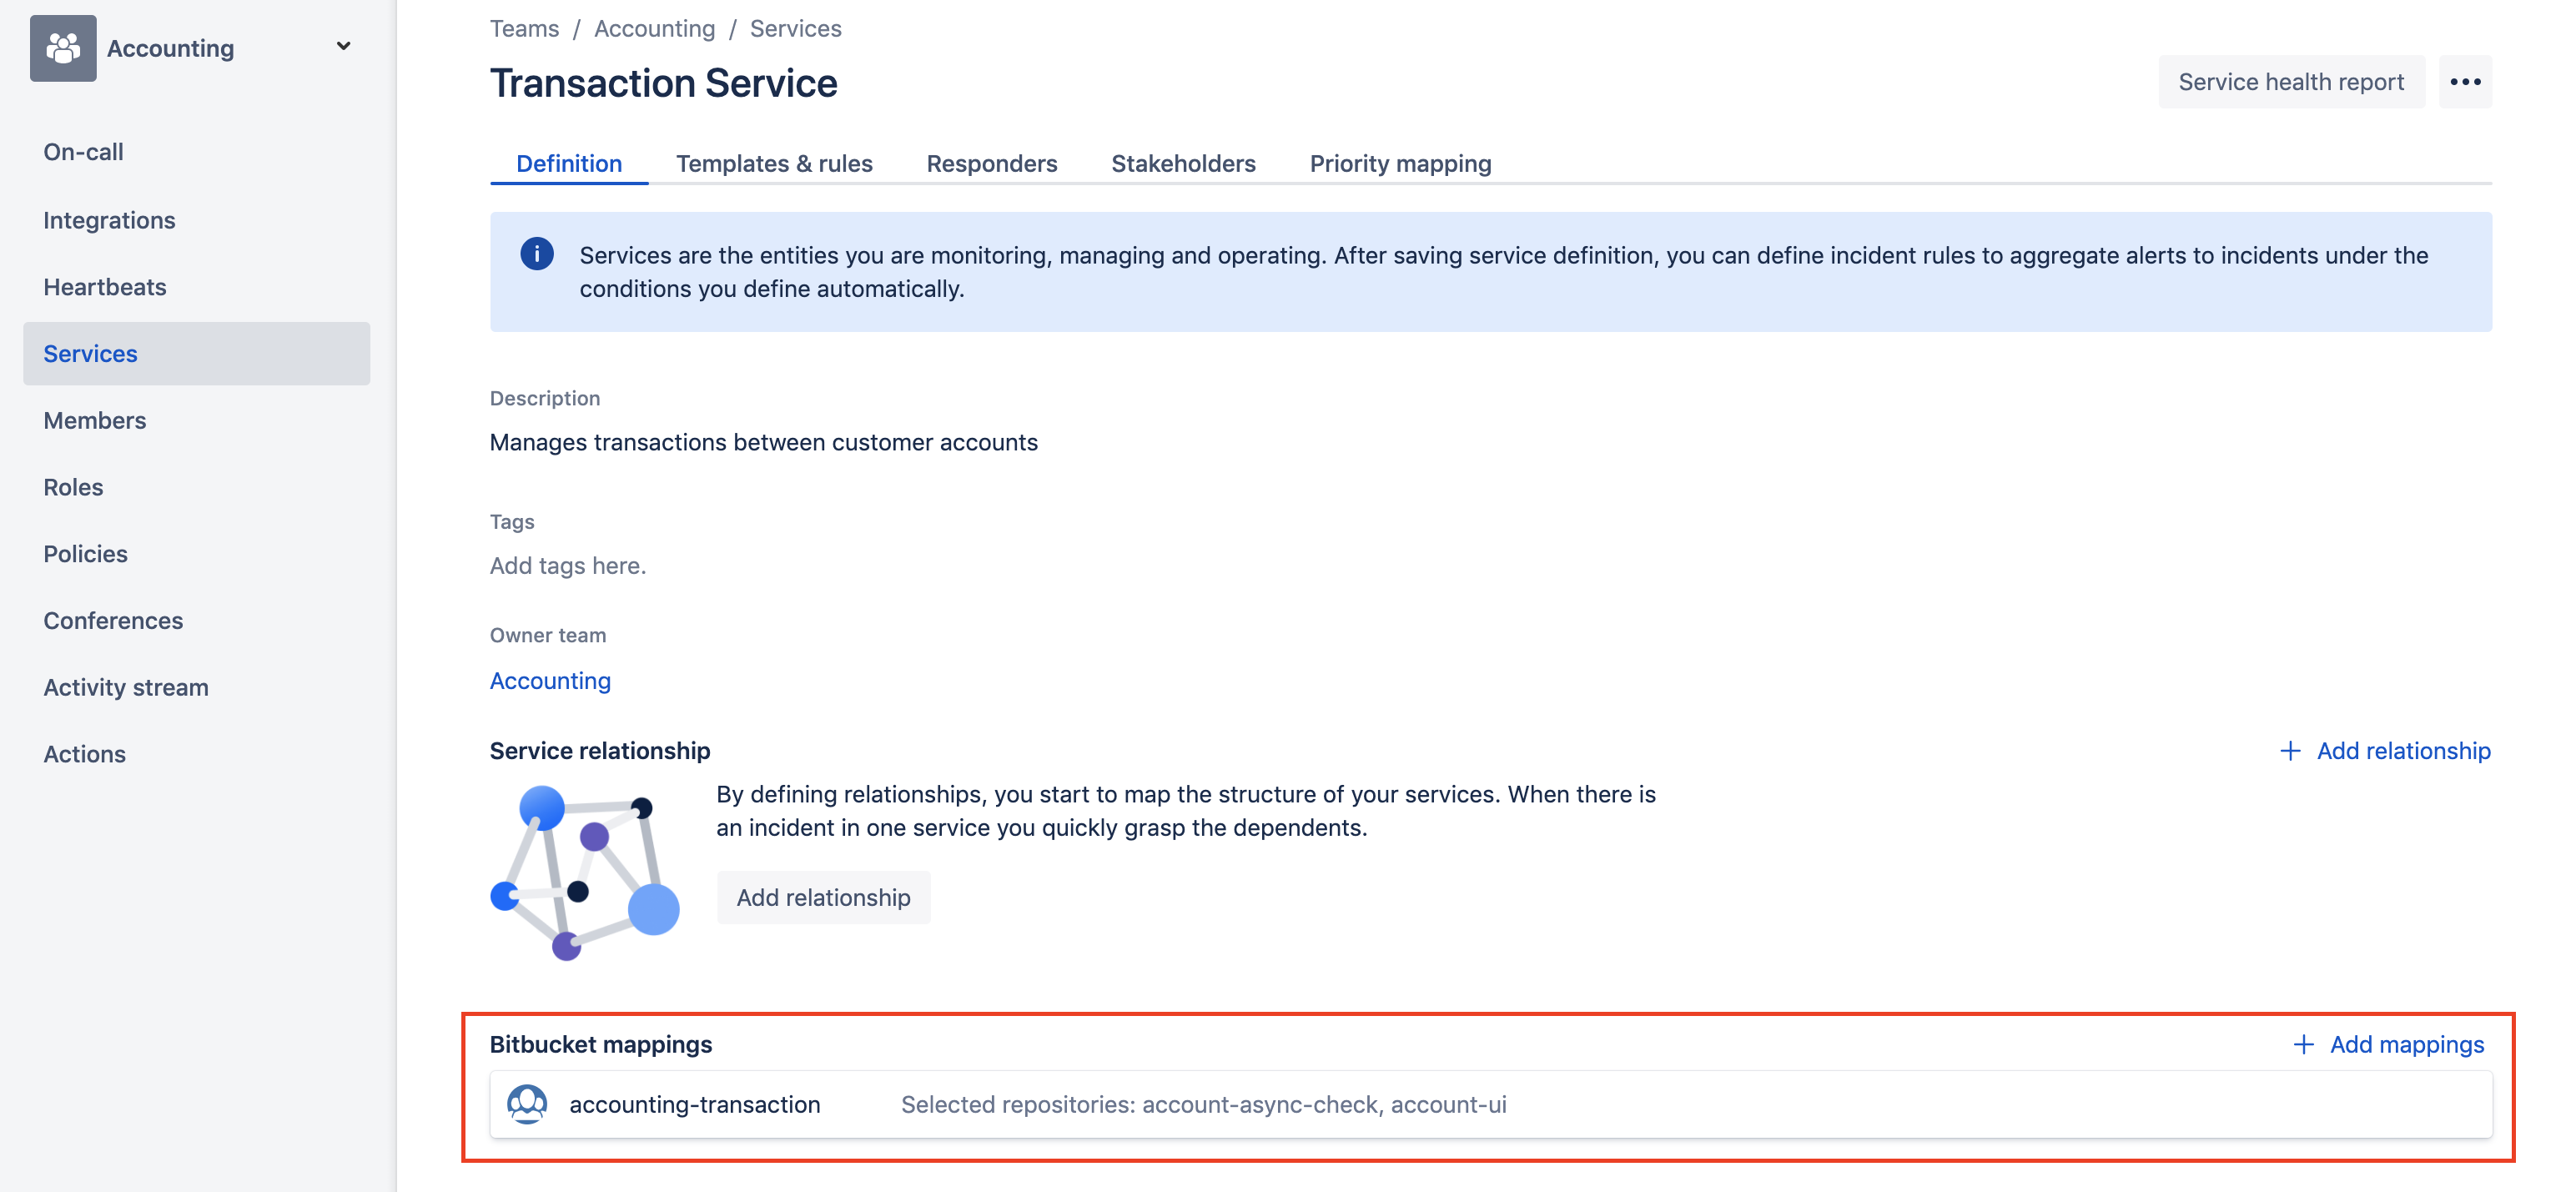Switch to the Templates & rules tab
Screen dimensions: 2576x1192
pos(774,163)
